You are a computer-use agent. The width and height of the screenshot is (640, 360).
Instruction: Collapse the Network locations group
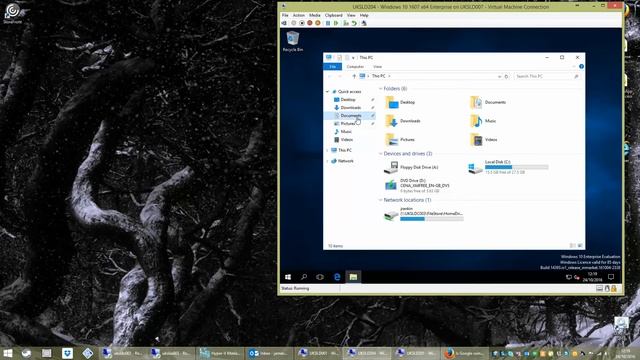click(381, 200)
